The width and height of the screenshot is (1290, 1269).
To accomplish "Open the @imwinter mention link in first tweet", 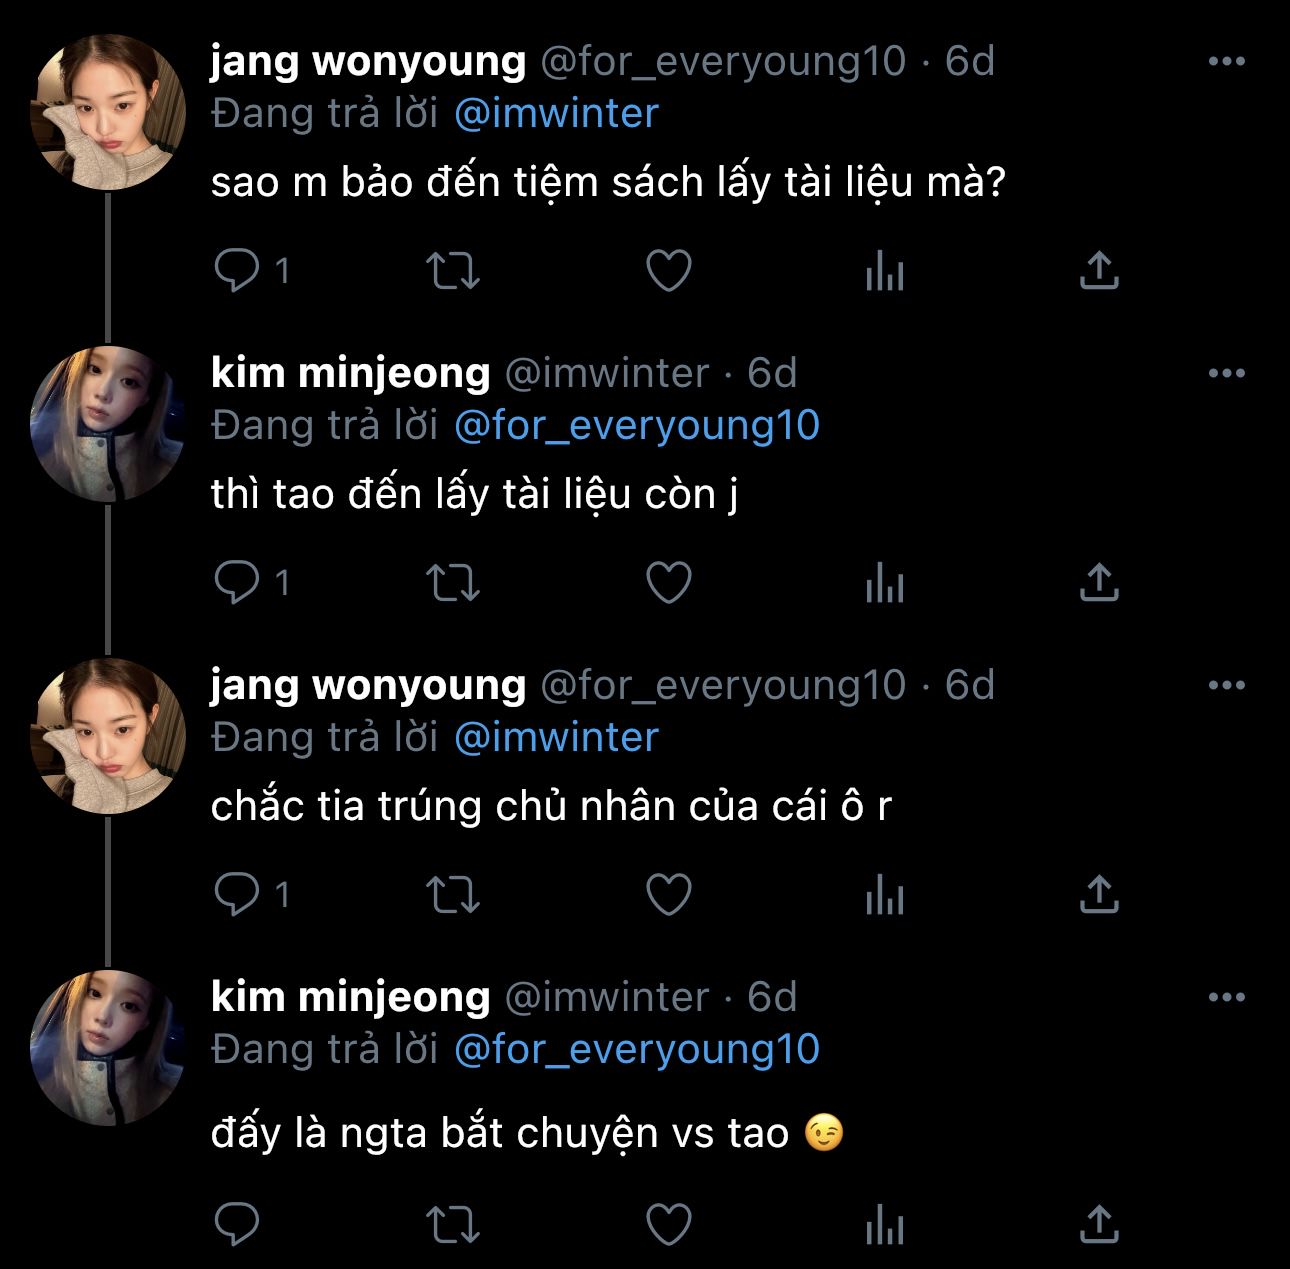I will (556, 113).
